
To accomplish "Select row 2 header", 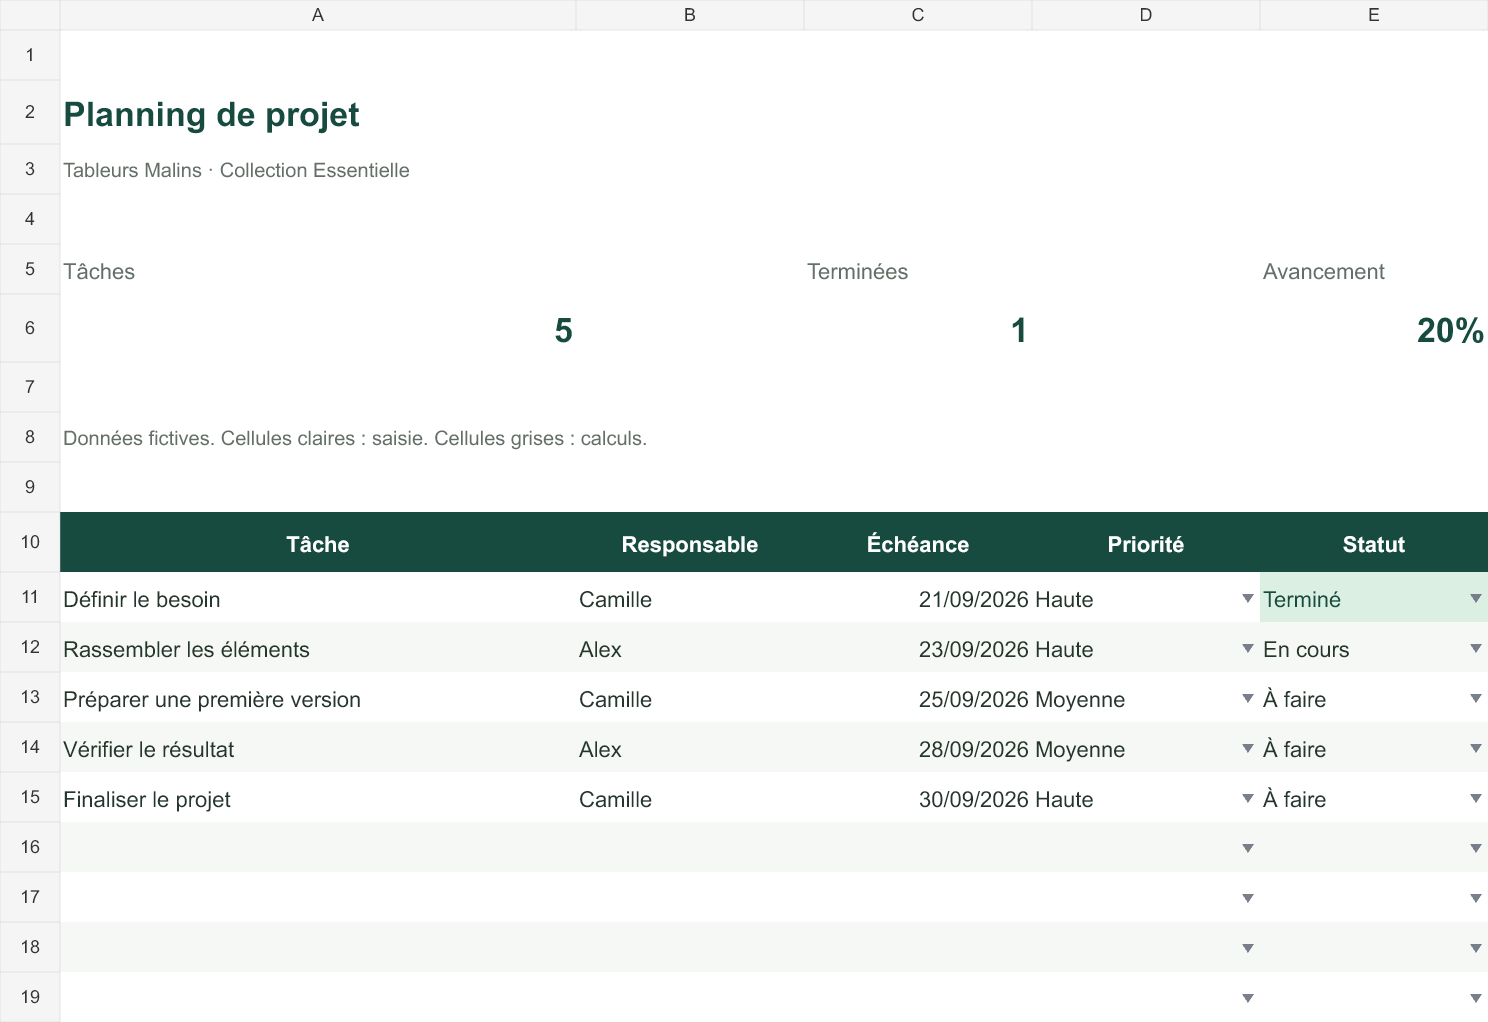I will [x=30, y=112].
